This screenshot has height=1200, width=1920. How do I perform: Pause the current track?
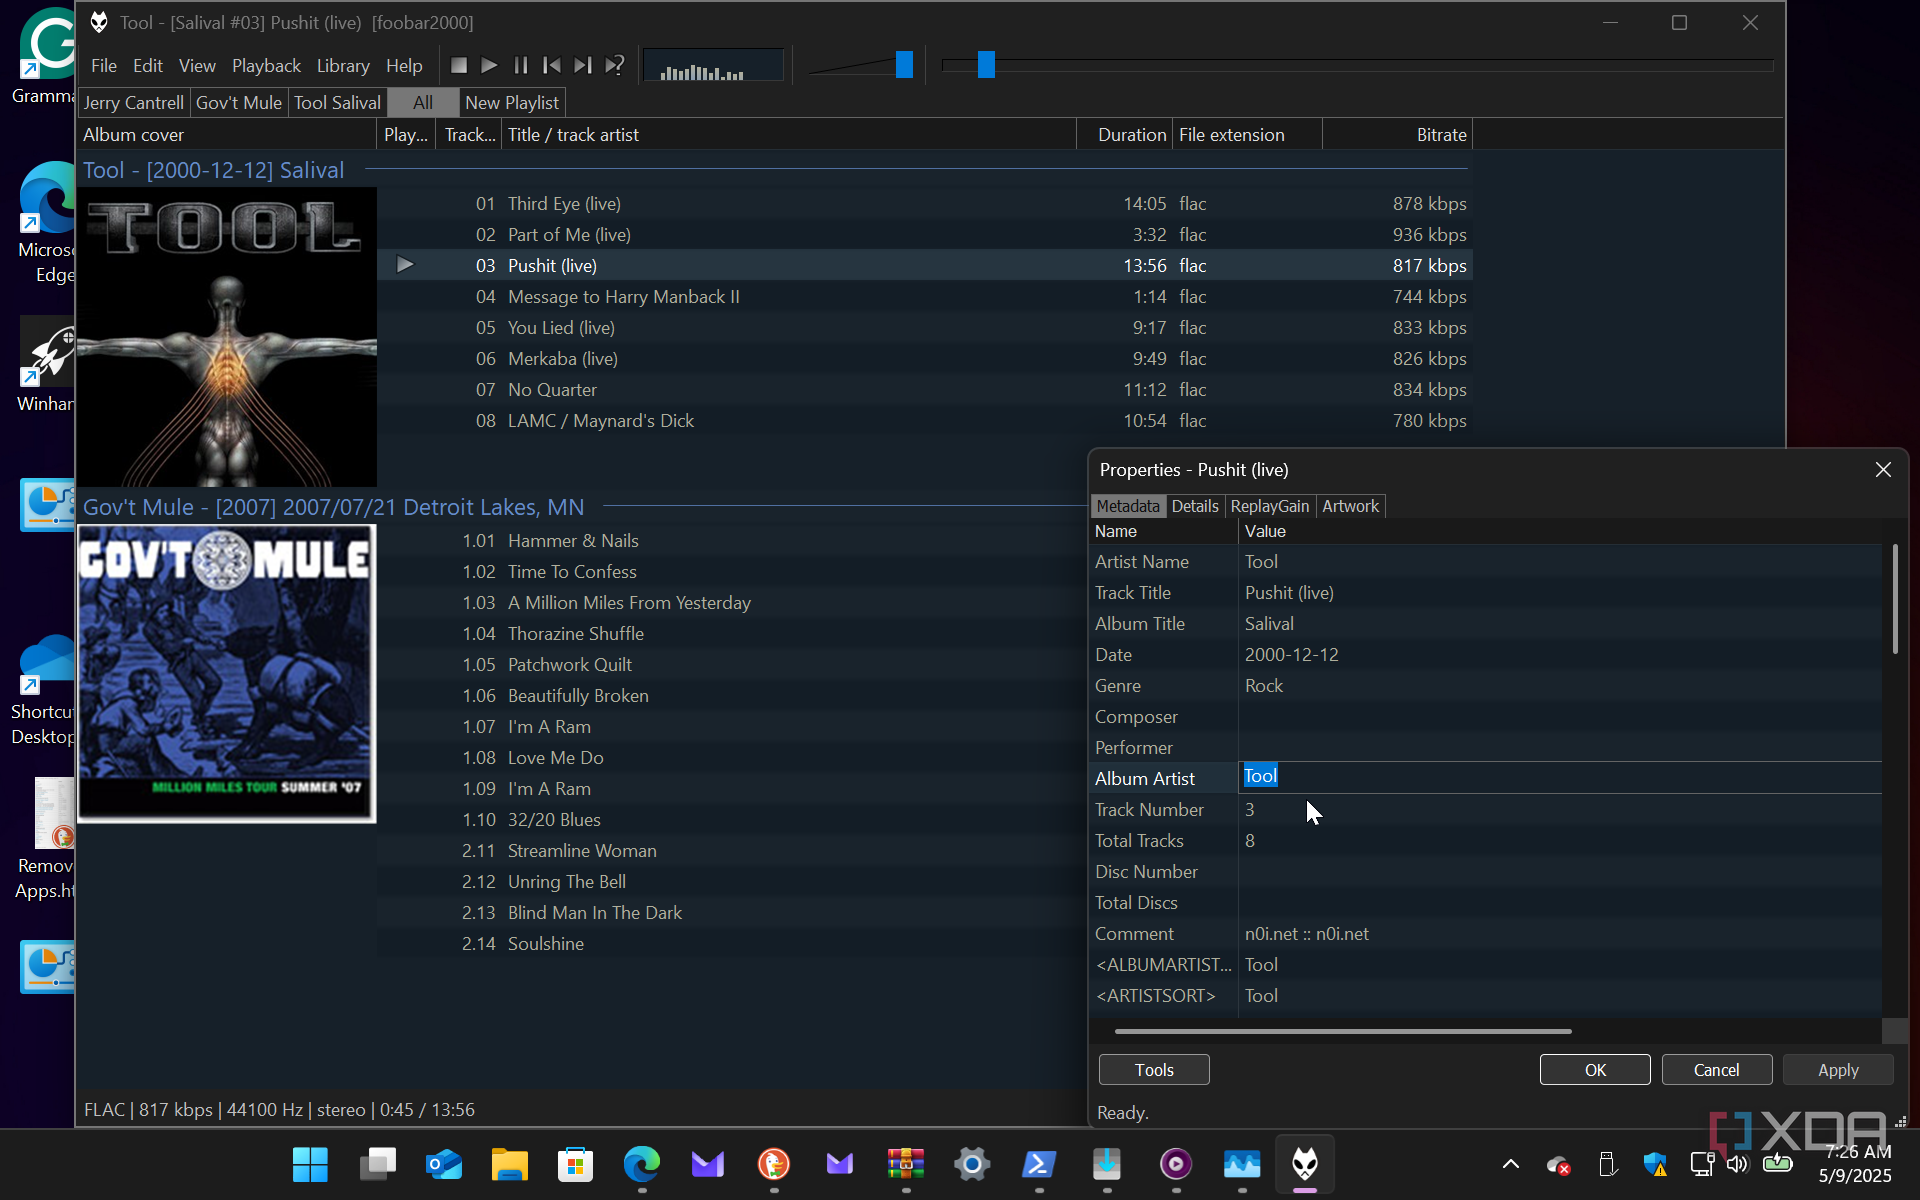point(520,65)
